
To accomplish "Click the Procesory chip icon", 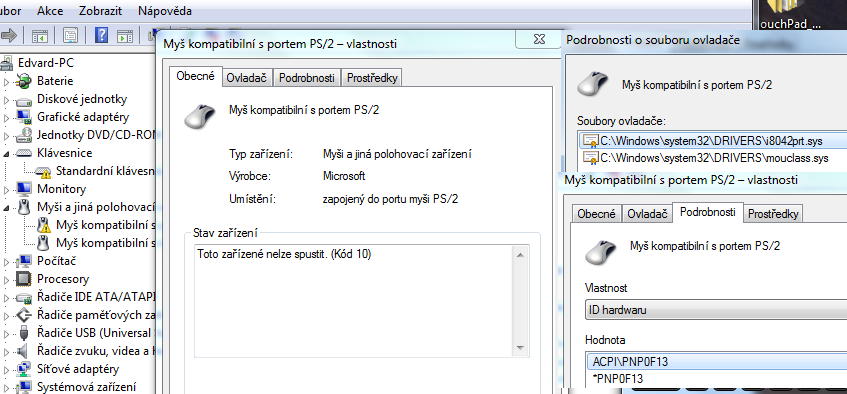I will [x=24, y=279].
